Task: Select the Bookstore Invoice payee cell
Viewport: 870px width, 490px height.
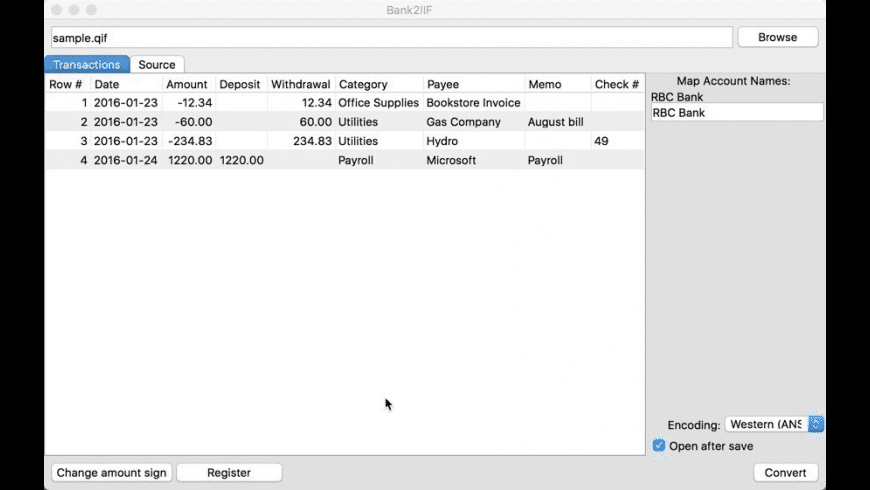Action: [473, 103]
